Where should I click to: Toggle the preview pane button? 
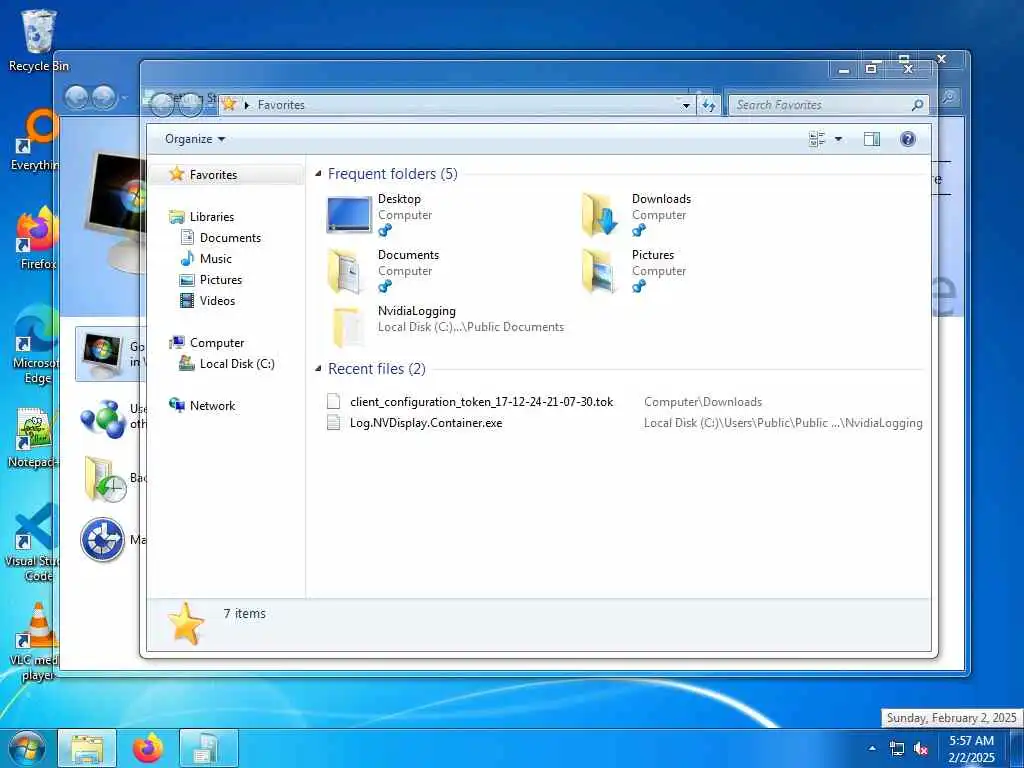coord(872,139)
